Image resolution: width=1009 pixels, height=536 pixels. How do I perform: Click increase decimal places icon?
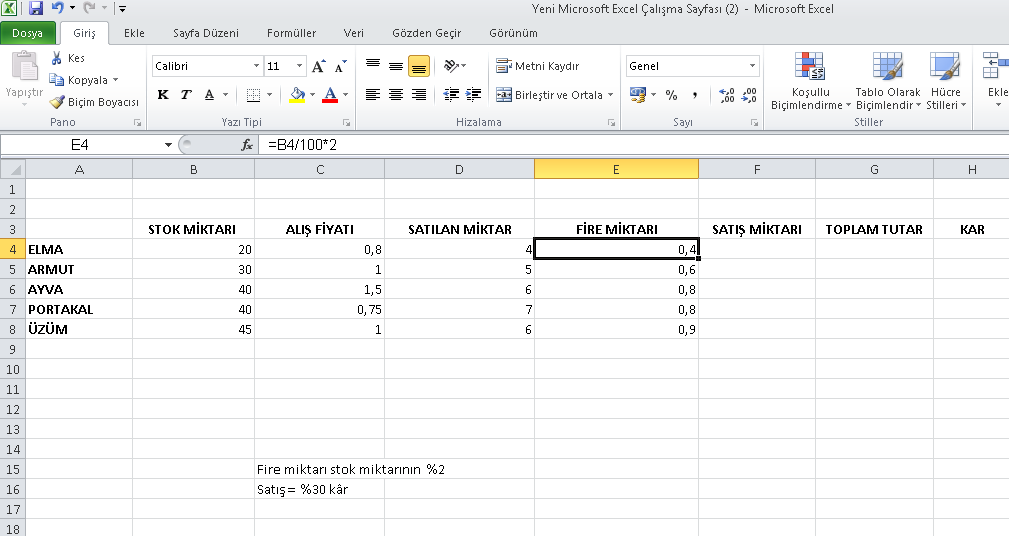[727, 95]
